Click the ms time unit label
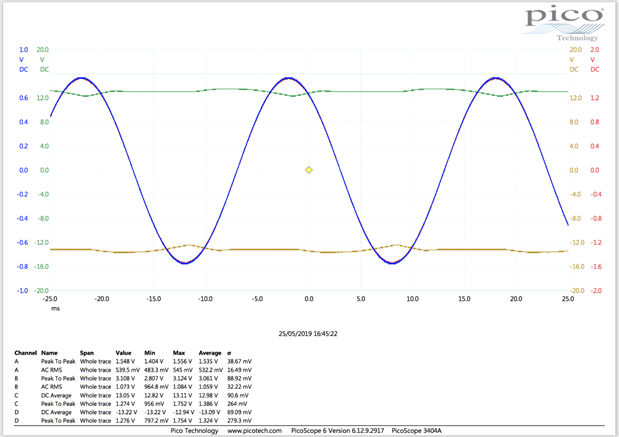This screenshot has width=619, height=437. tap(56, 308)
